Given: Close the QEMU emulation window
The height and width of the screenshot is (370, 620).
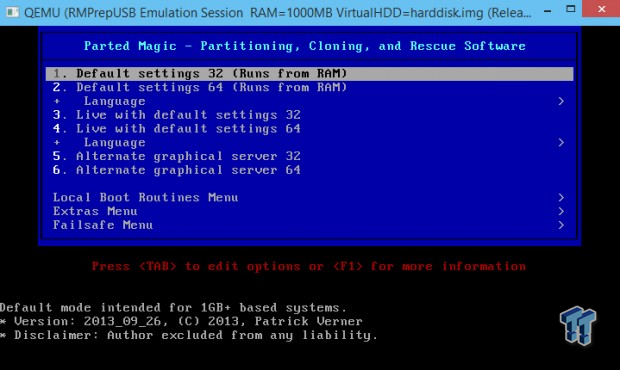Looking at the screenshot, I should [601, 9].
